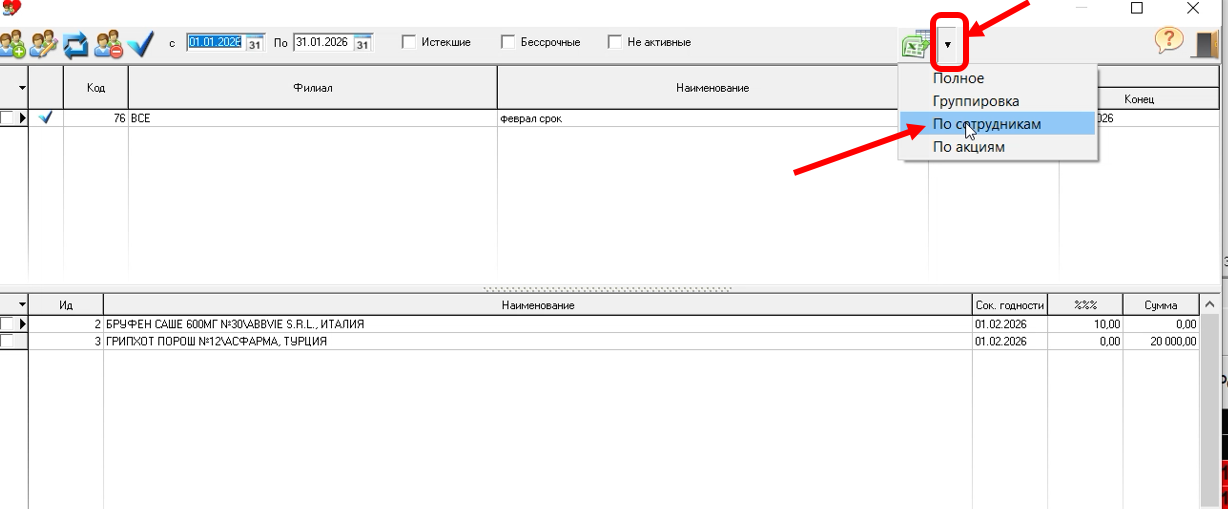
Task: Click the 20 000,00 sum cell
Action: coord(1160,341)
